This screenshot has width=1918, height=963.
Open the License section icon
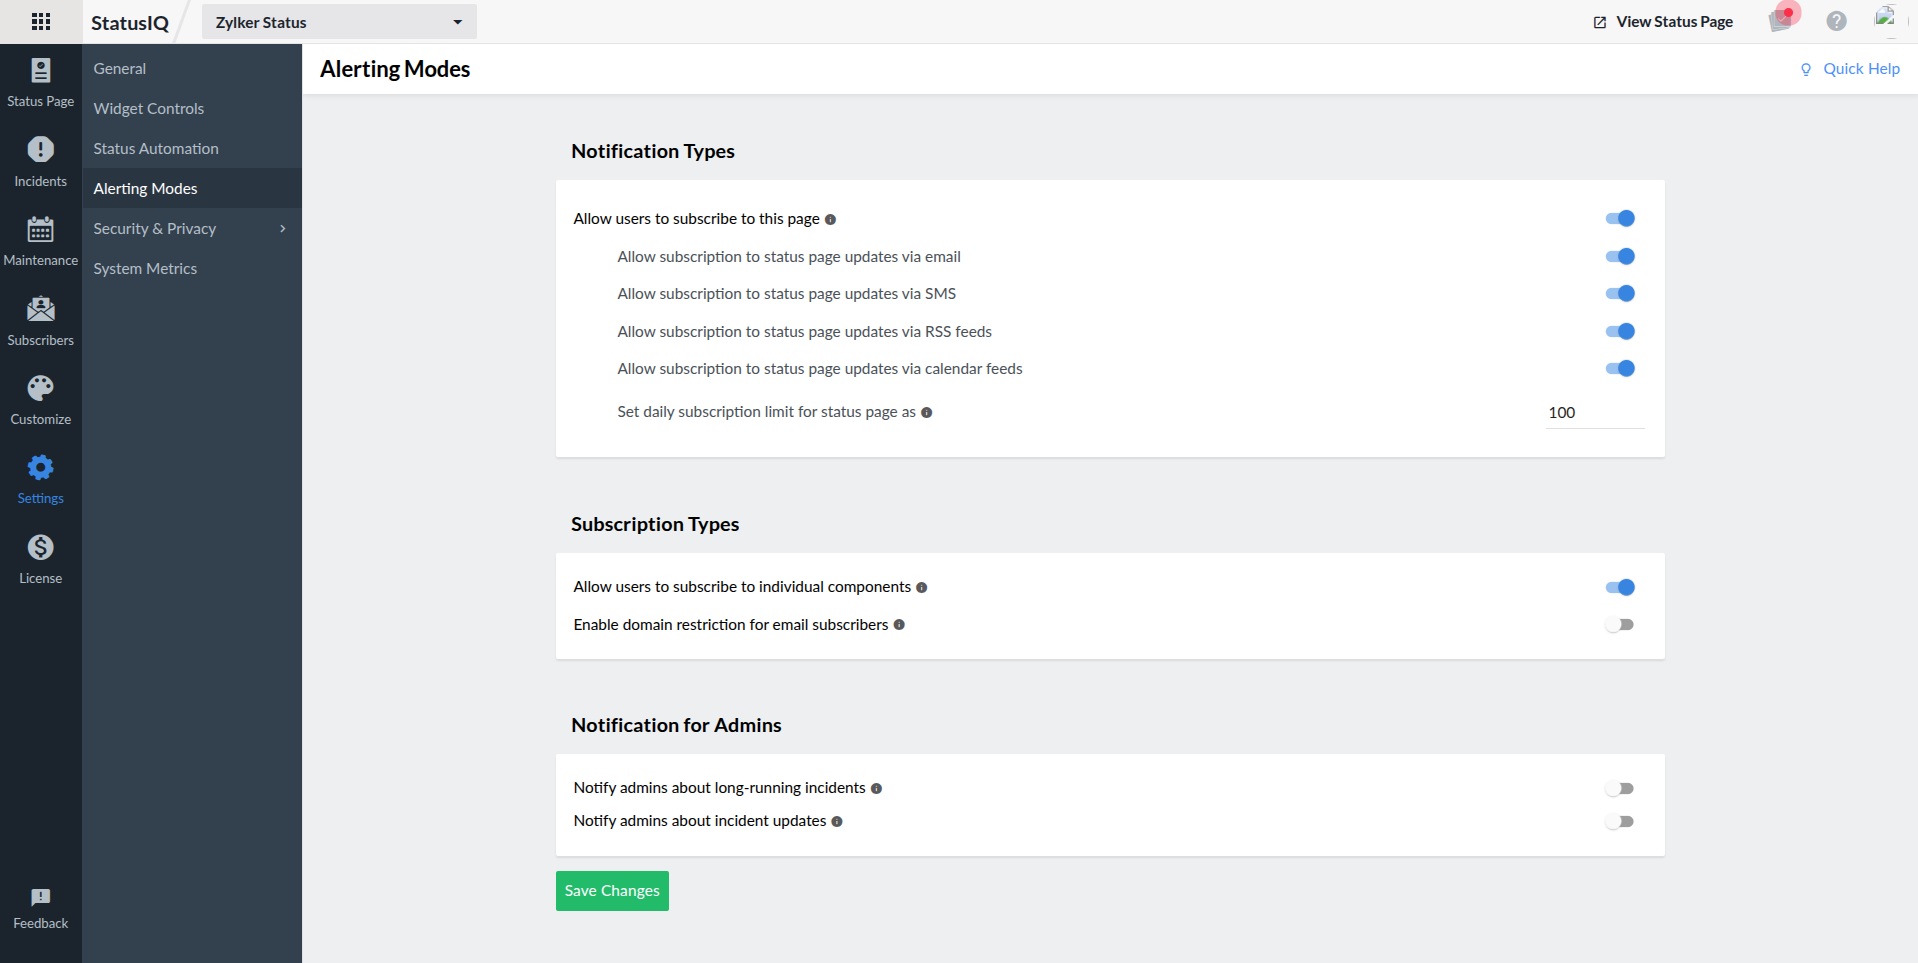pos(40,548)
